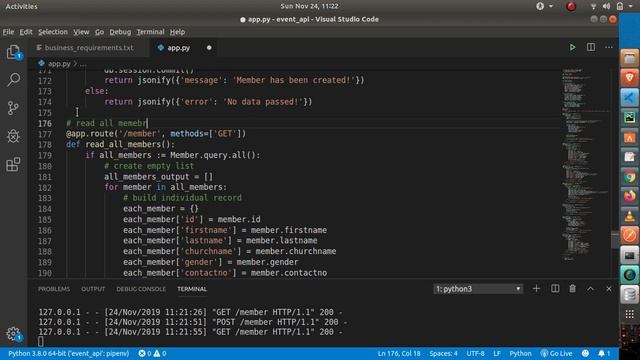The height and width of the screenshot is (360, 640).
Task: Switch to the OUTPUT panel tab
Action: (93, 289)
